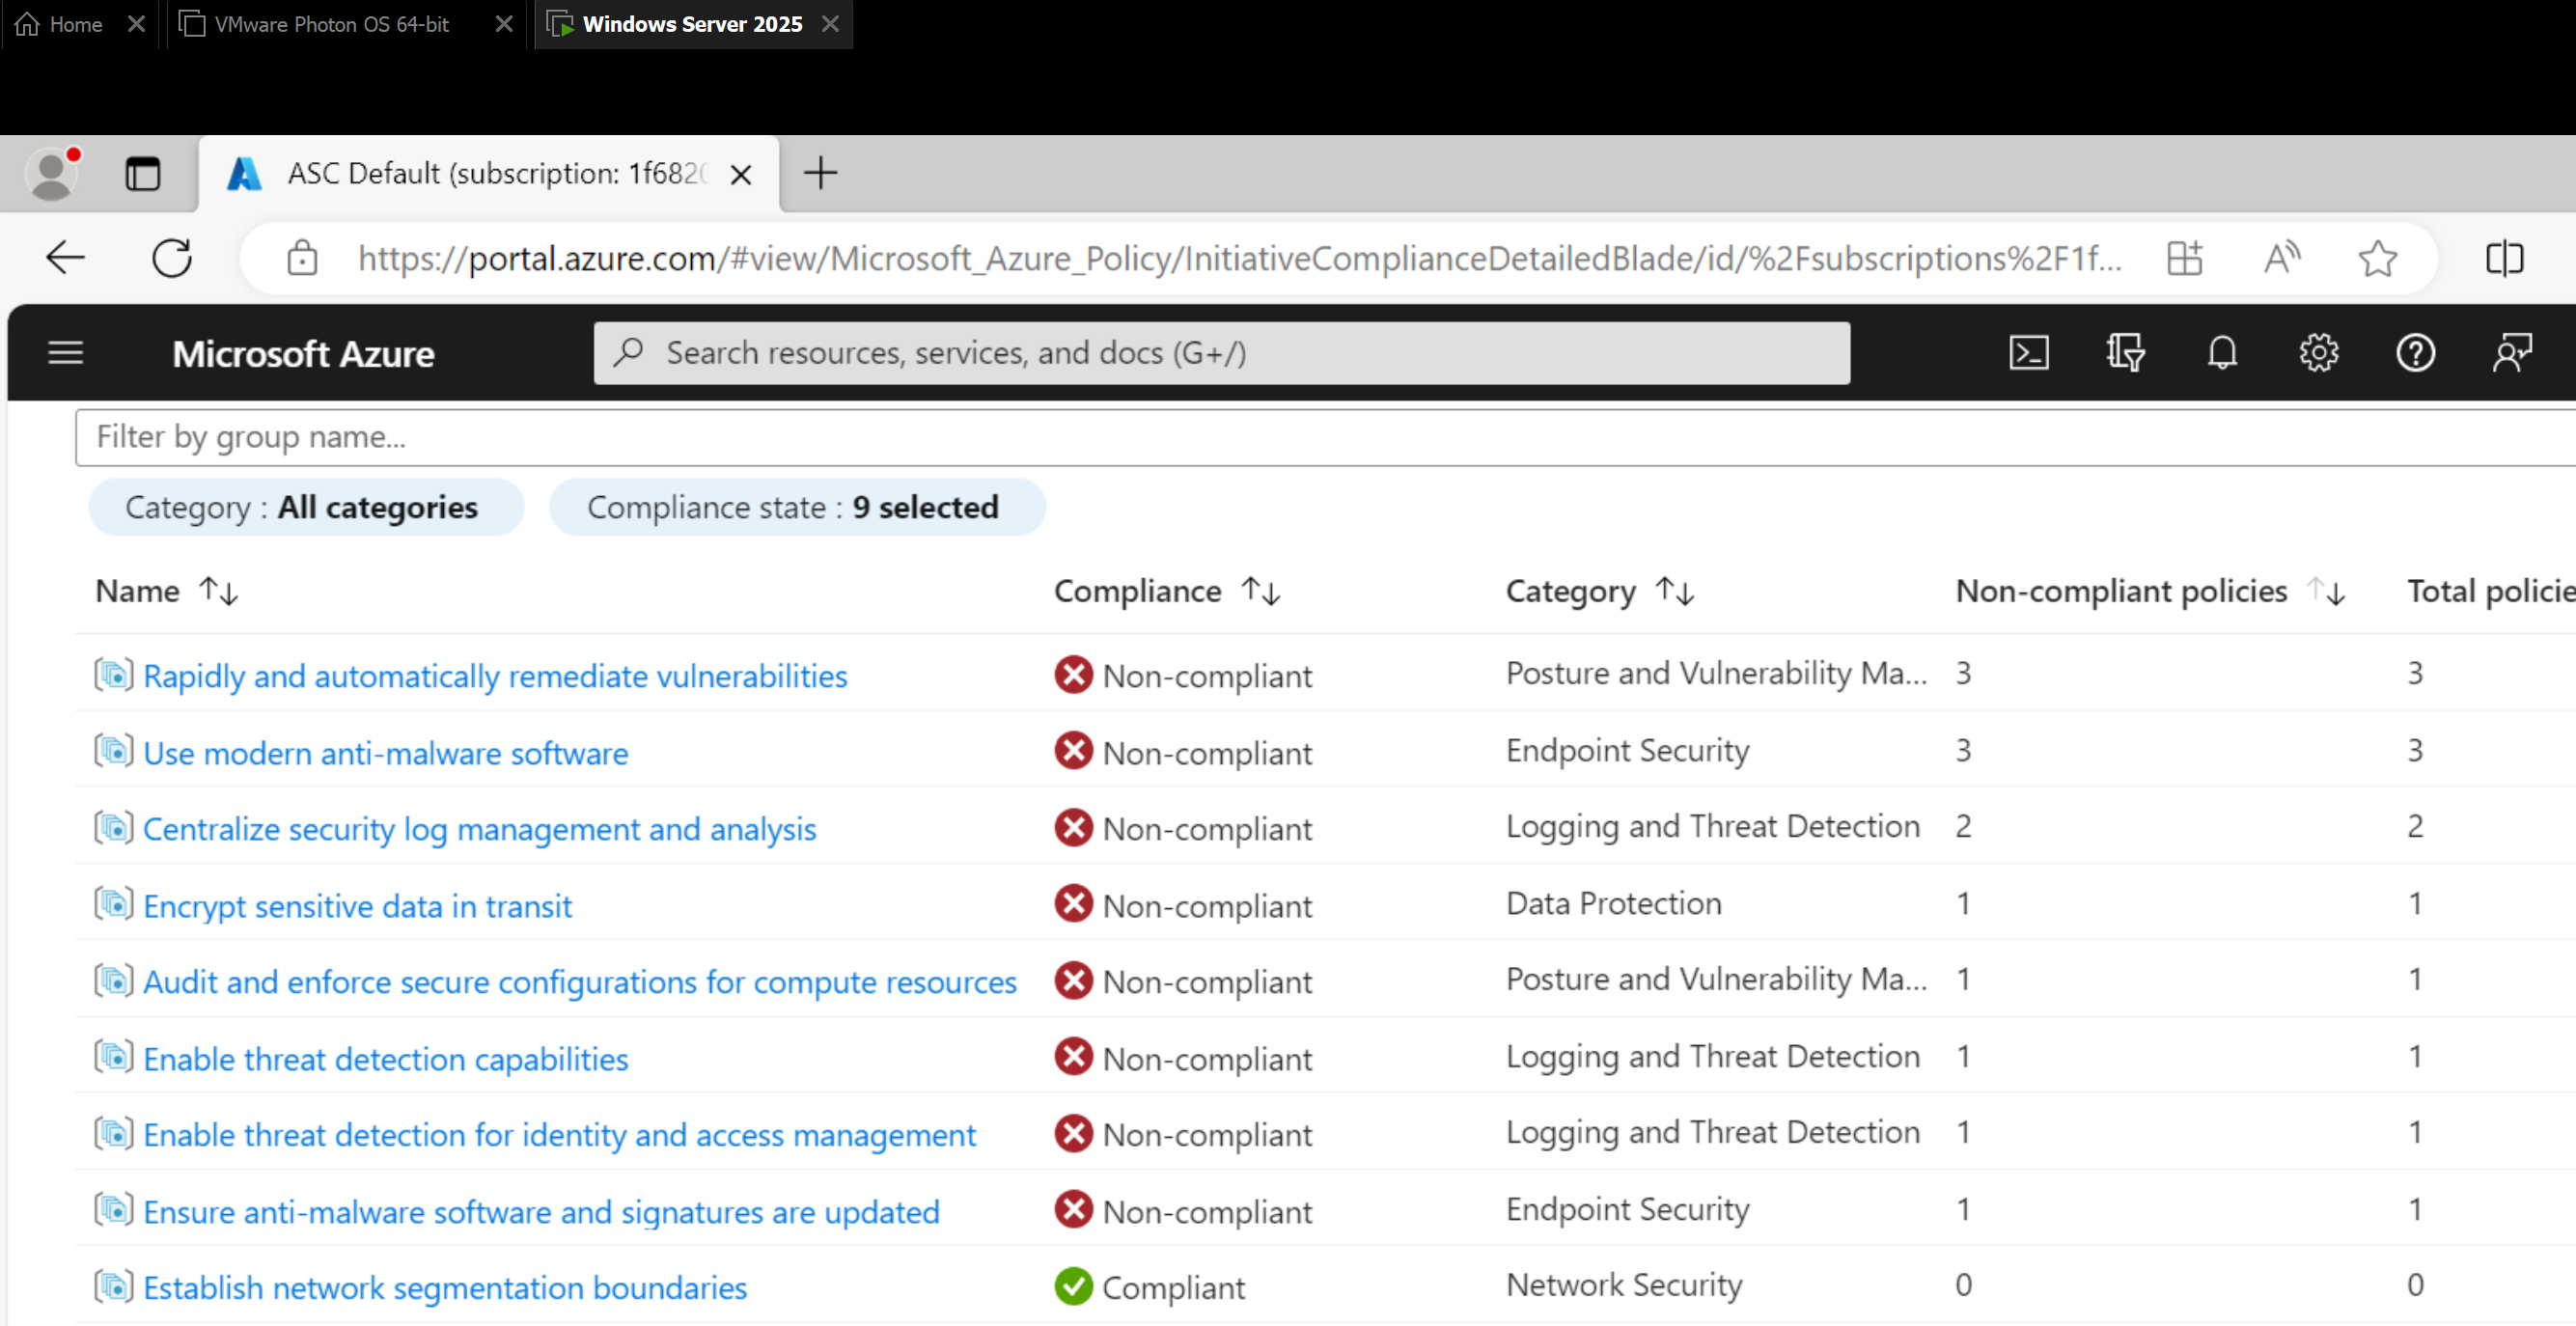Screen dimensions: 2576x1326
Task: Open the Category : All categories filter
Action: pyautogui.click(x=306, y=507)
